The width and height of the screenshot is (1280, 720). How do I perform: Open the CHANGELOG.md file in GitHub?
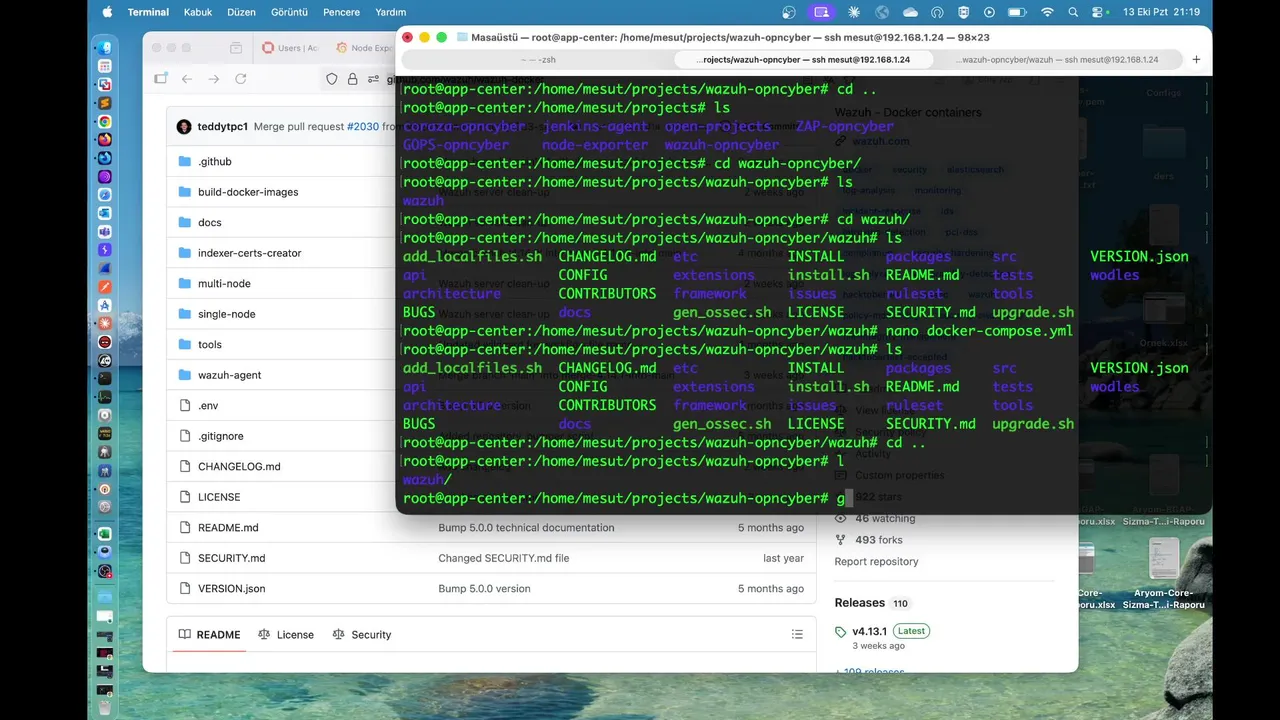click(239, 466)
